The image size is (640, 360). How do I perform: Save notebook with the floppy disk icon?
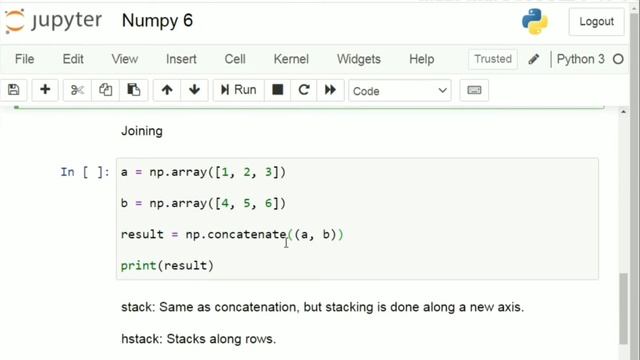(x=13, y=90)
